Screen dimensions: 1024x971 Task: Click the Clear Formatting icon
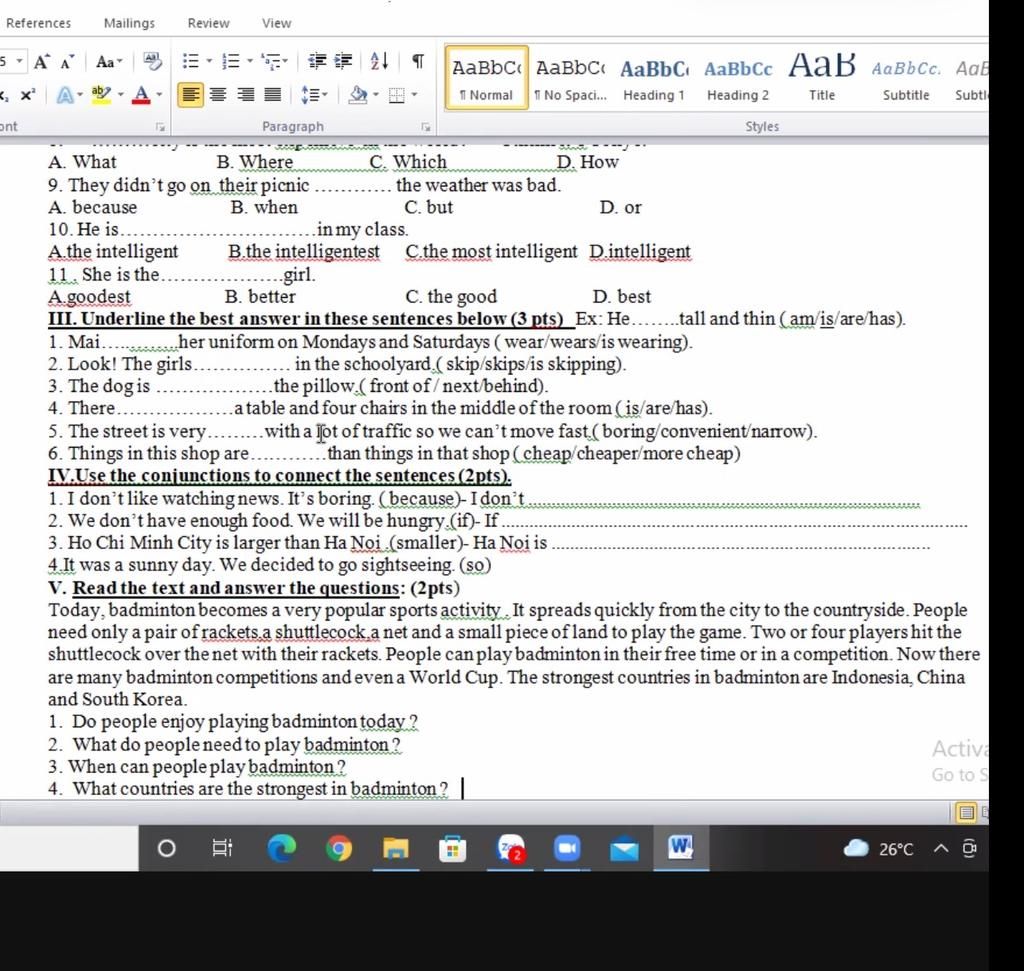pos(153,61)
